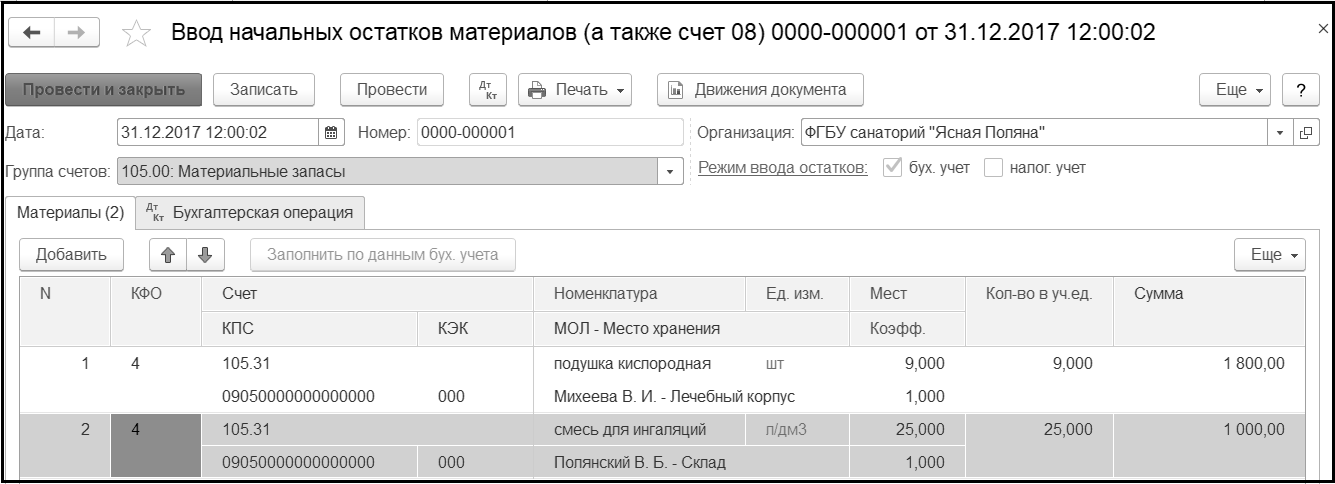
Task: Click the back navigation arrow
Action: 32,33
